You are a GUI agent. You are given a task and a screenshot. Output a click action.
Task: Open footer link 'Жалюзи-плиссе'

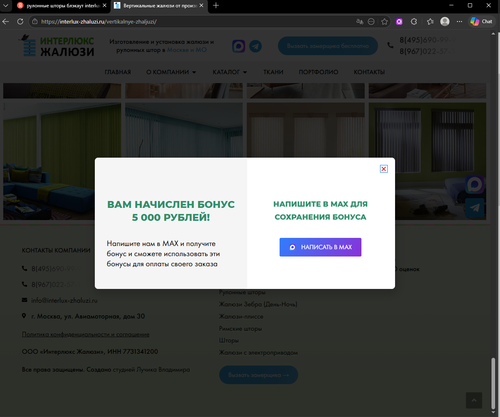tap(241, 316)
